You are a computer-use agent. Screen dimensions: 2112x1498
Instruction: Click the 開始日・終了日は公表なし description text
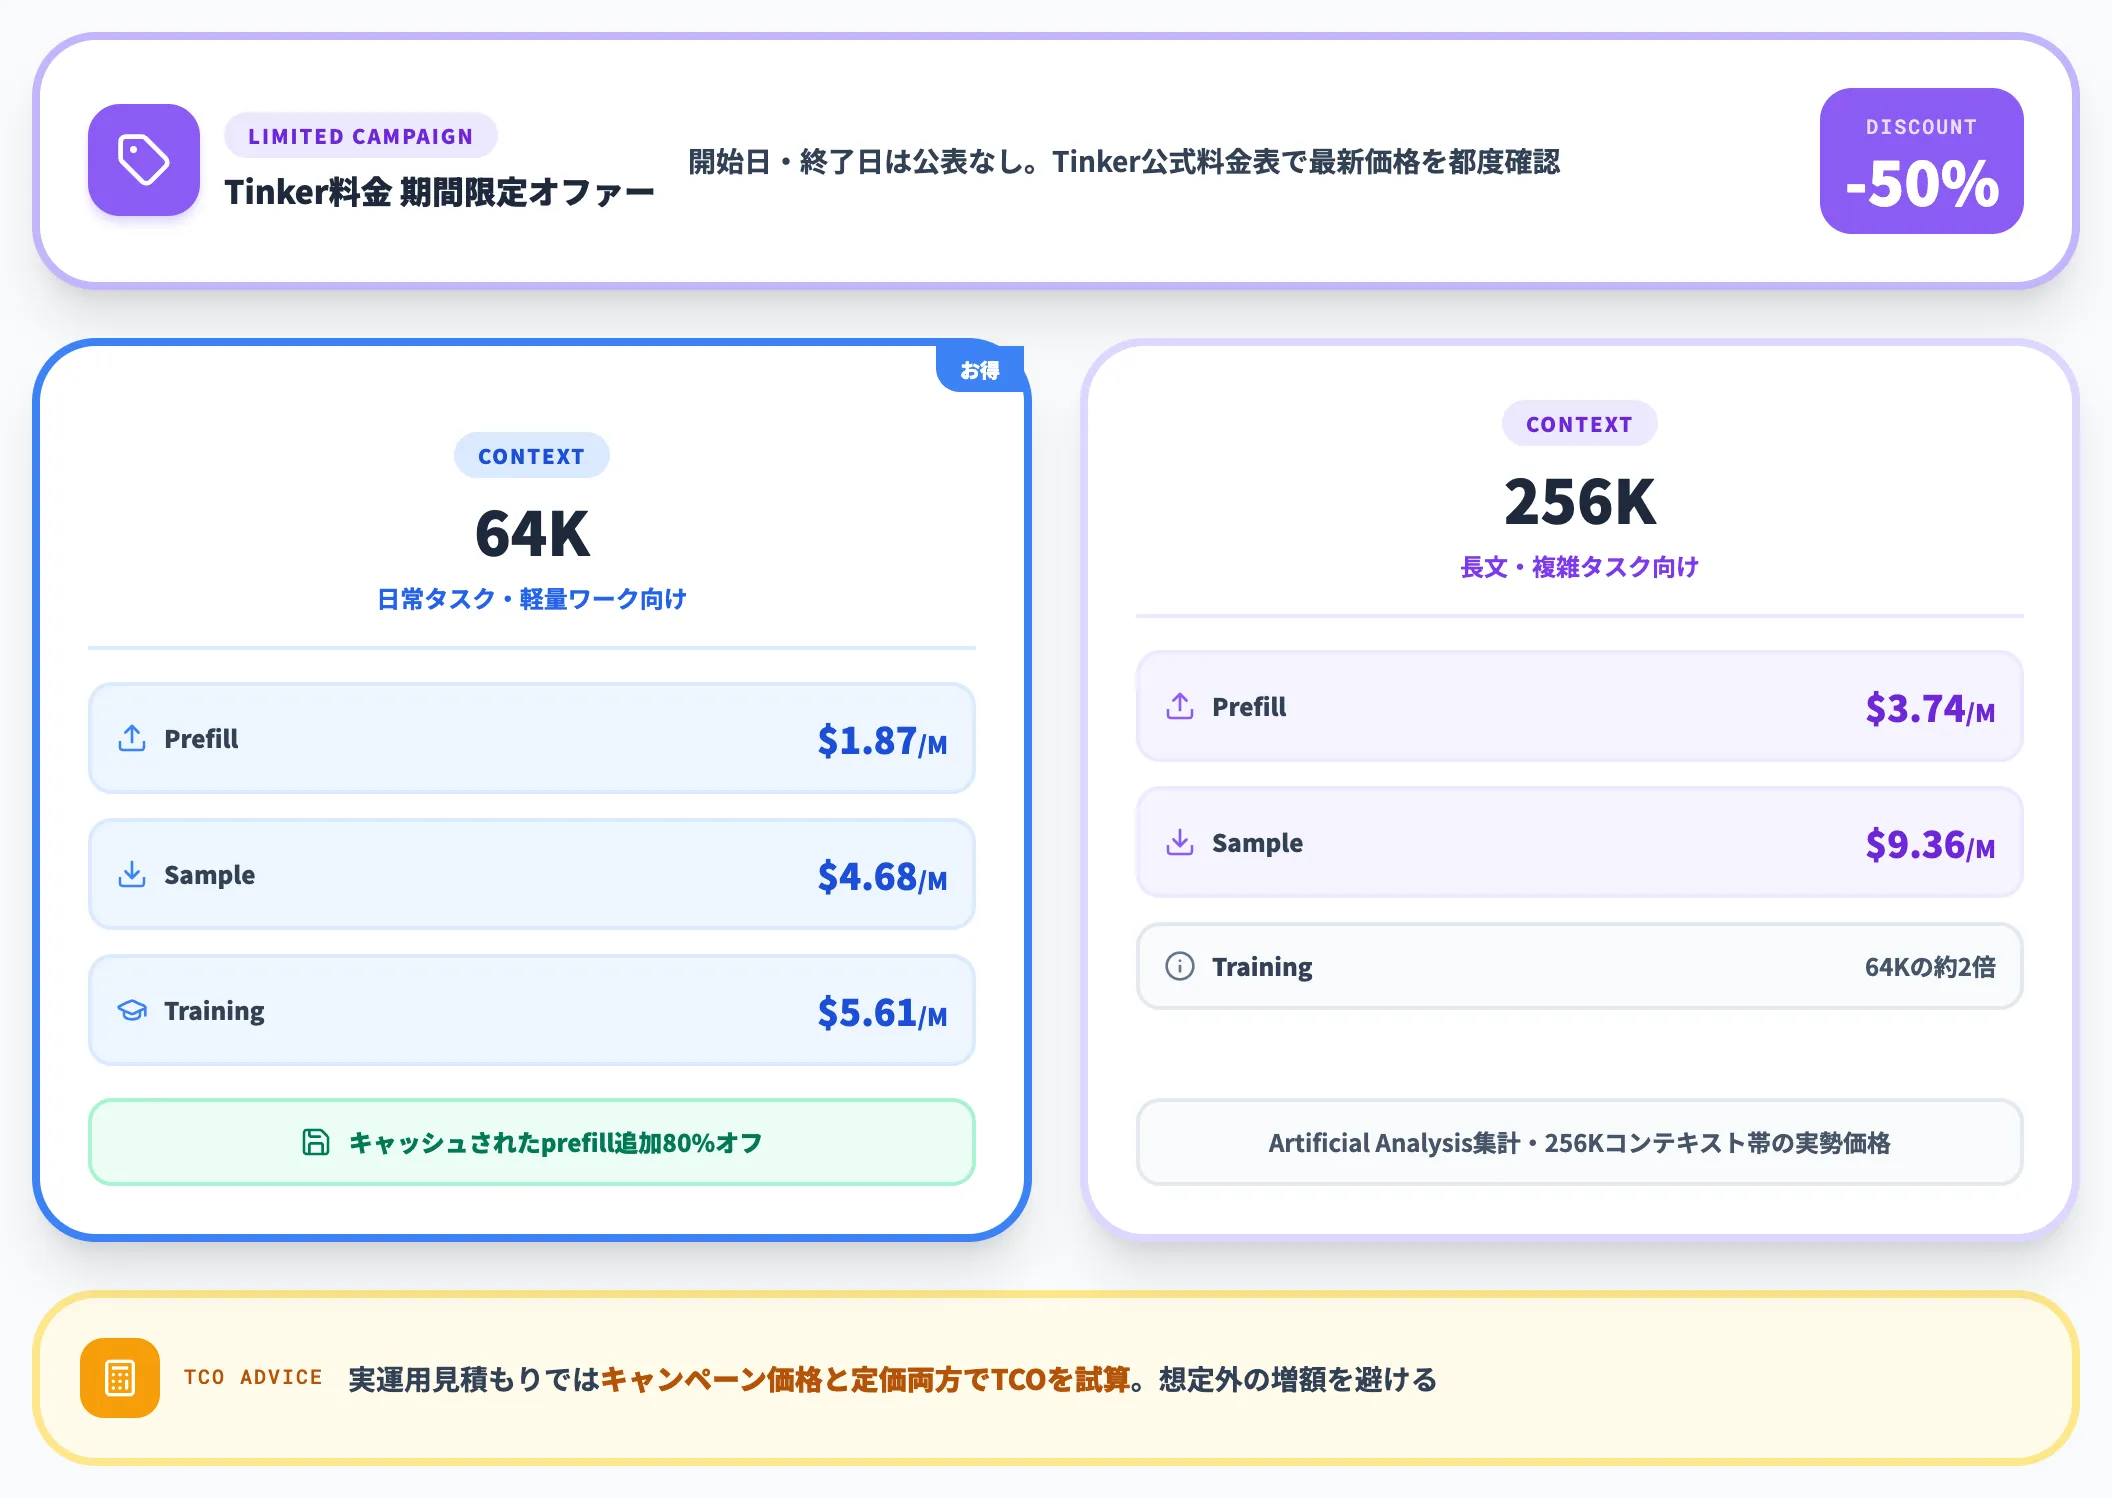click(1124, 161)
